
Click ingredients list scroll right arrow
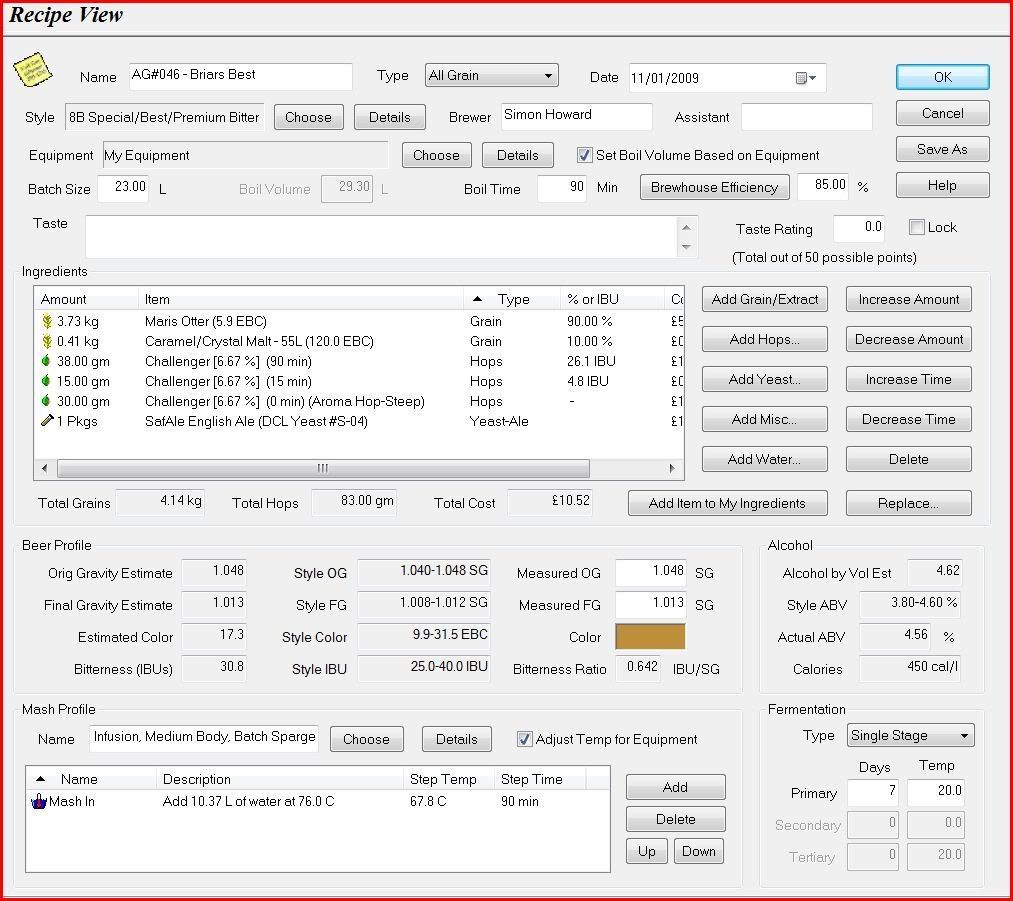pos(672,468)
